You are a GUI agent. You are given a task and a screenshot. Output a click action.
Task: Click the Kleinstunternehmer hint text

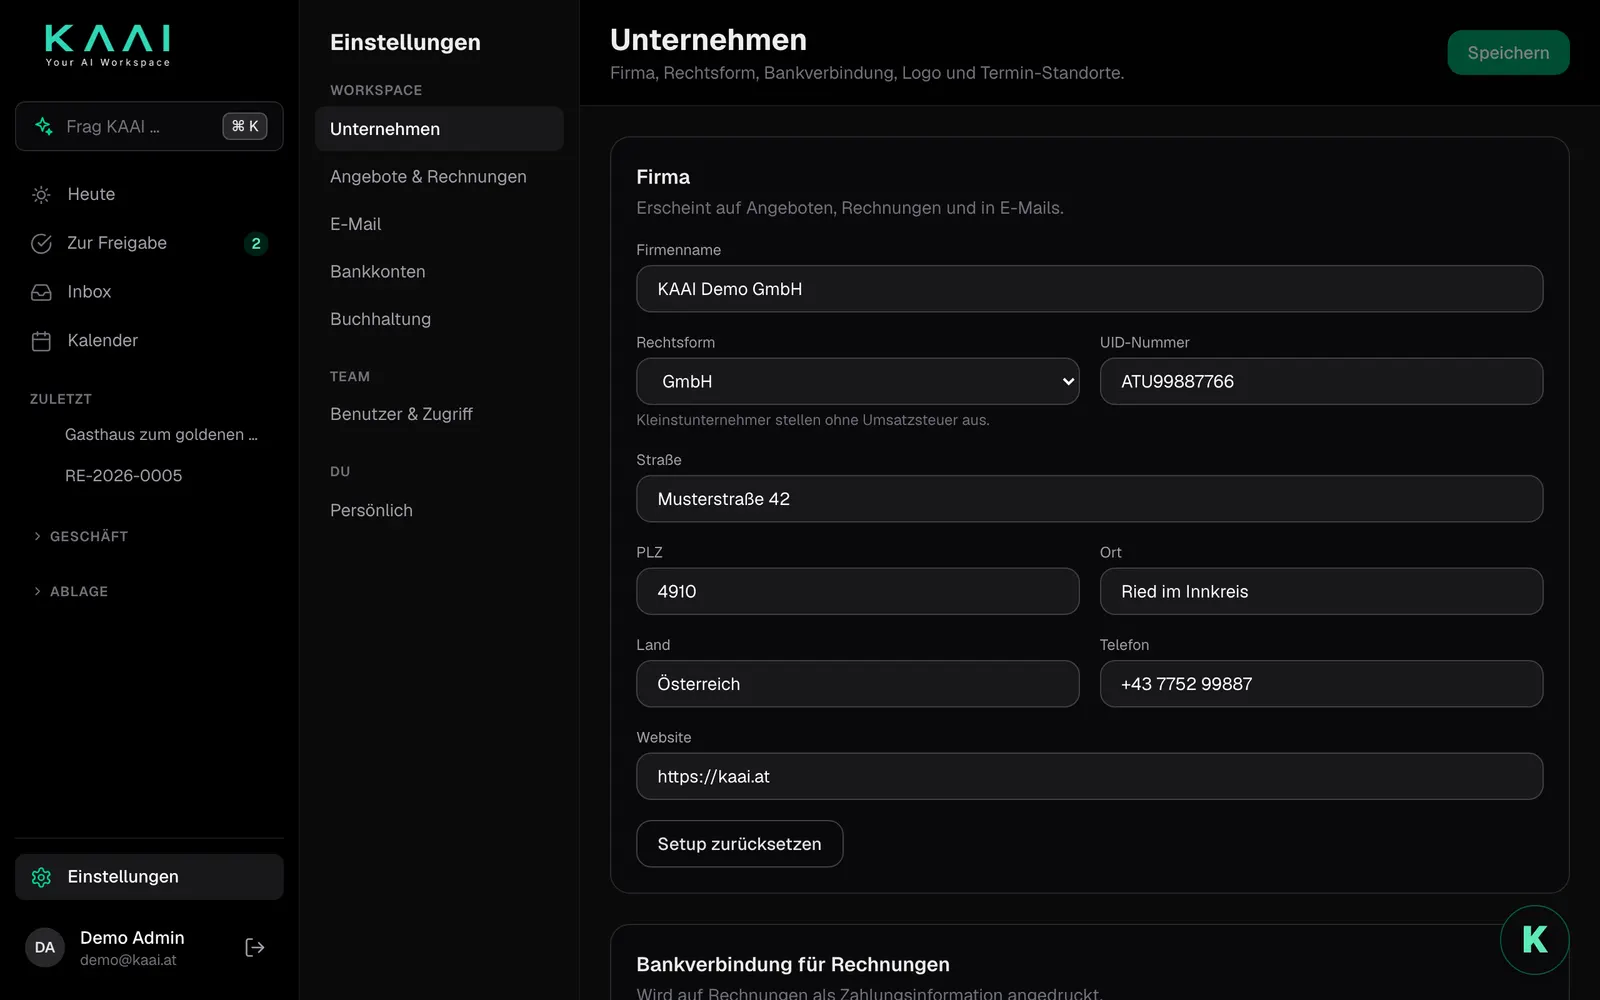812,420
